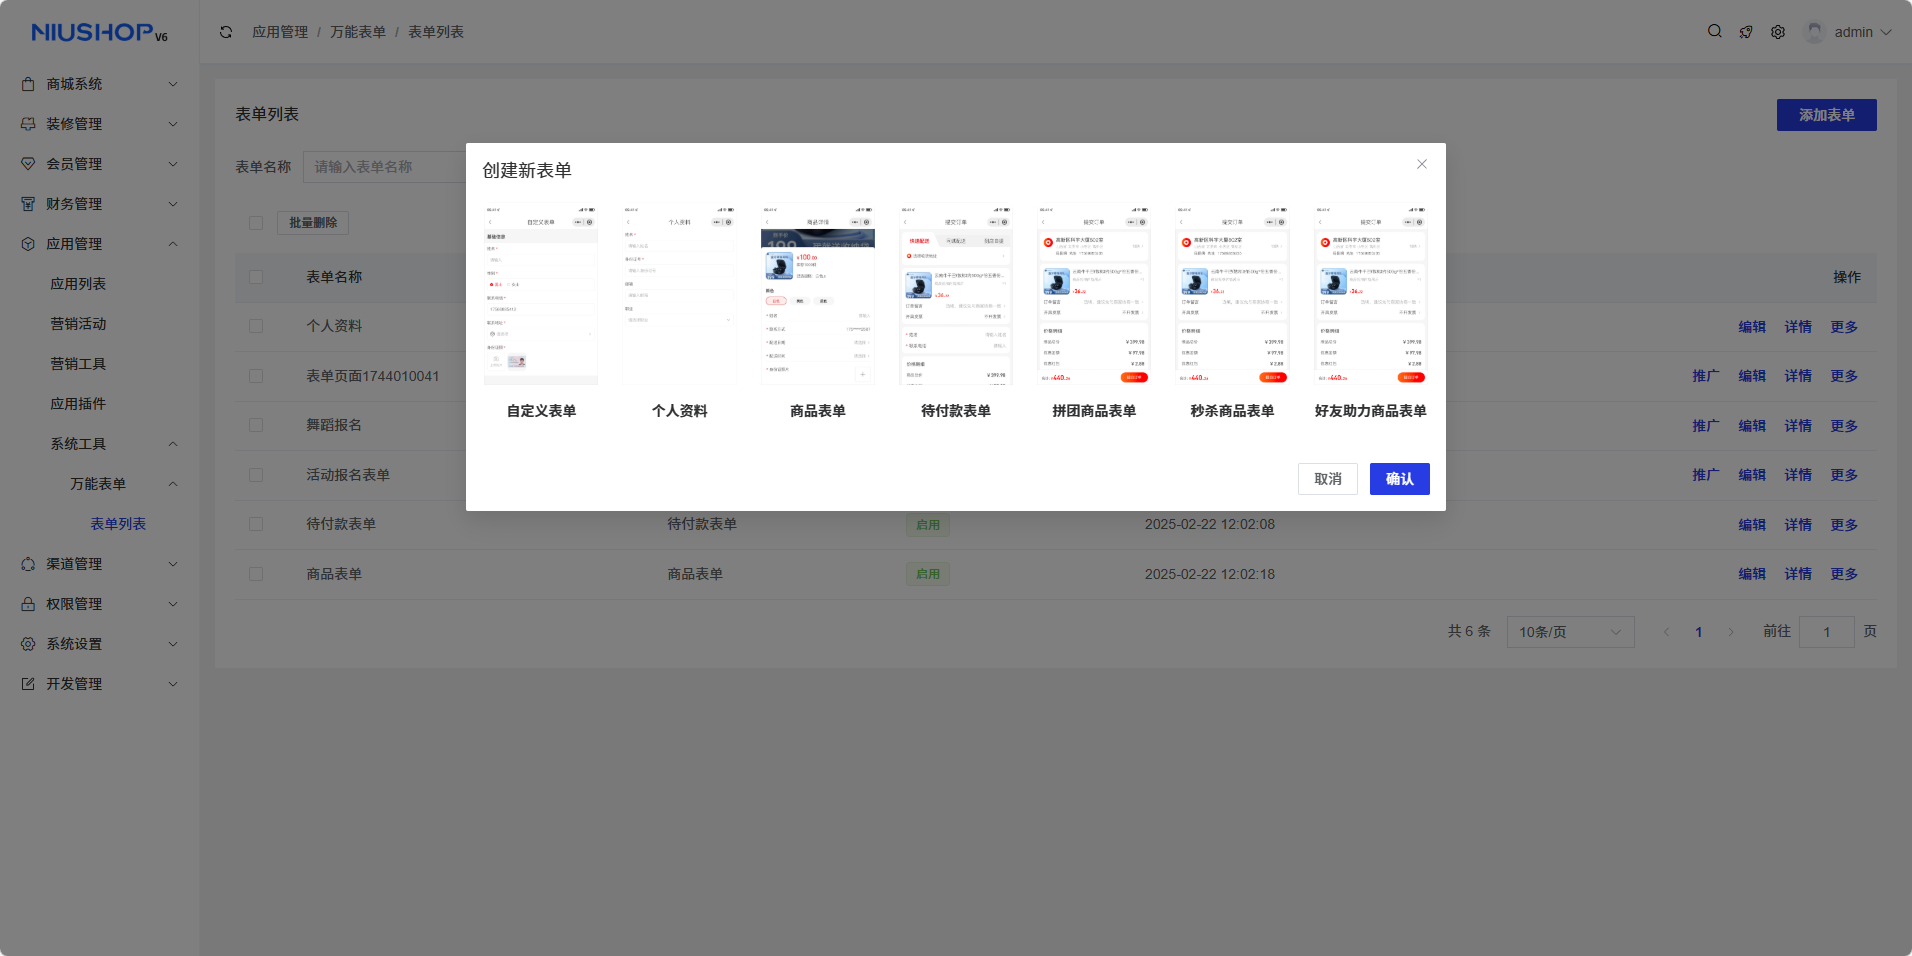Screen dimensions: 1912x956
Task: Open the search icon in header
Action: [x=1714, y=32]
